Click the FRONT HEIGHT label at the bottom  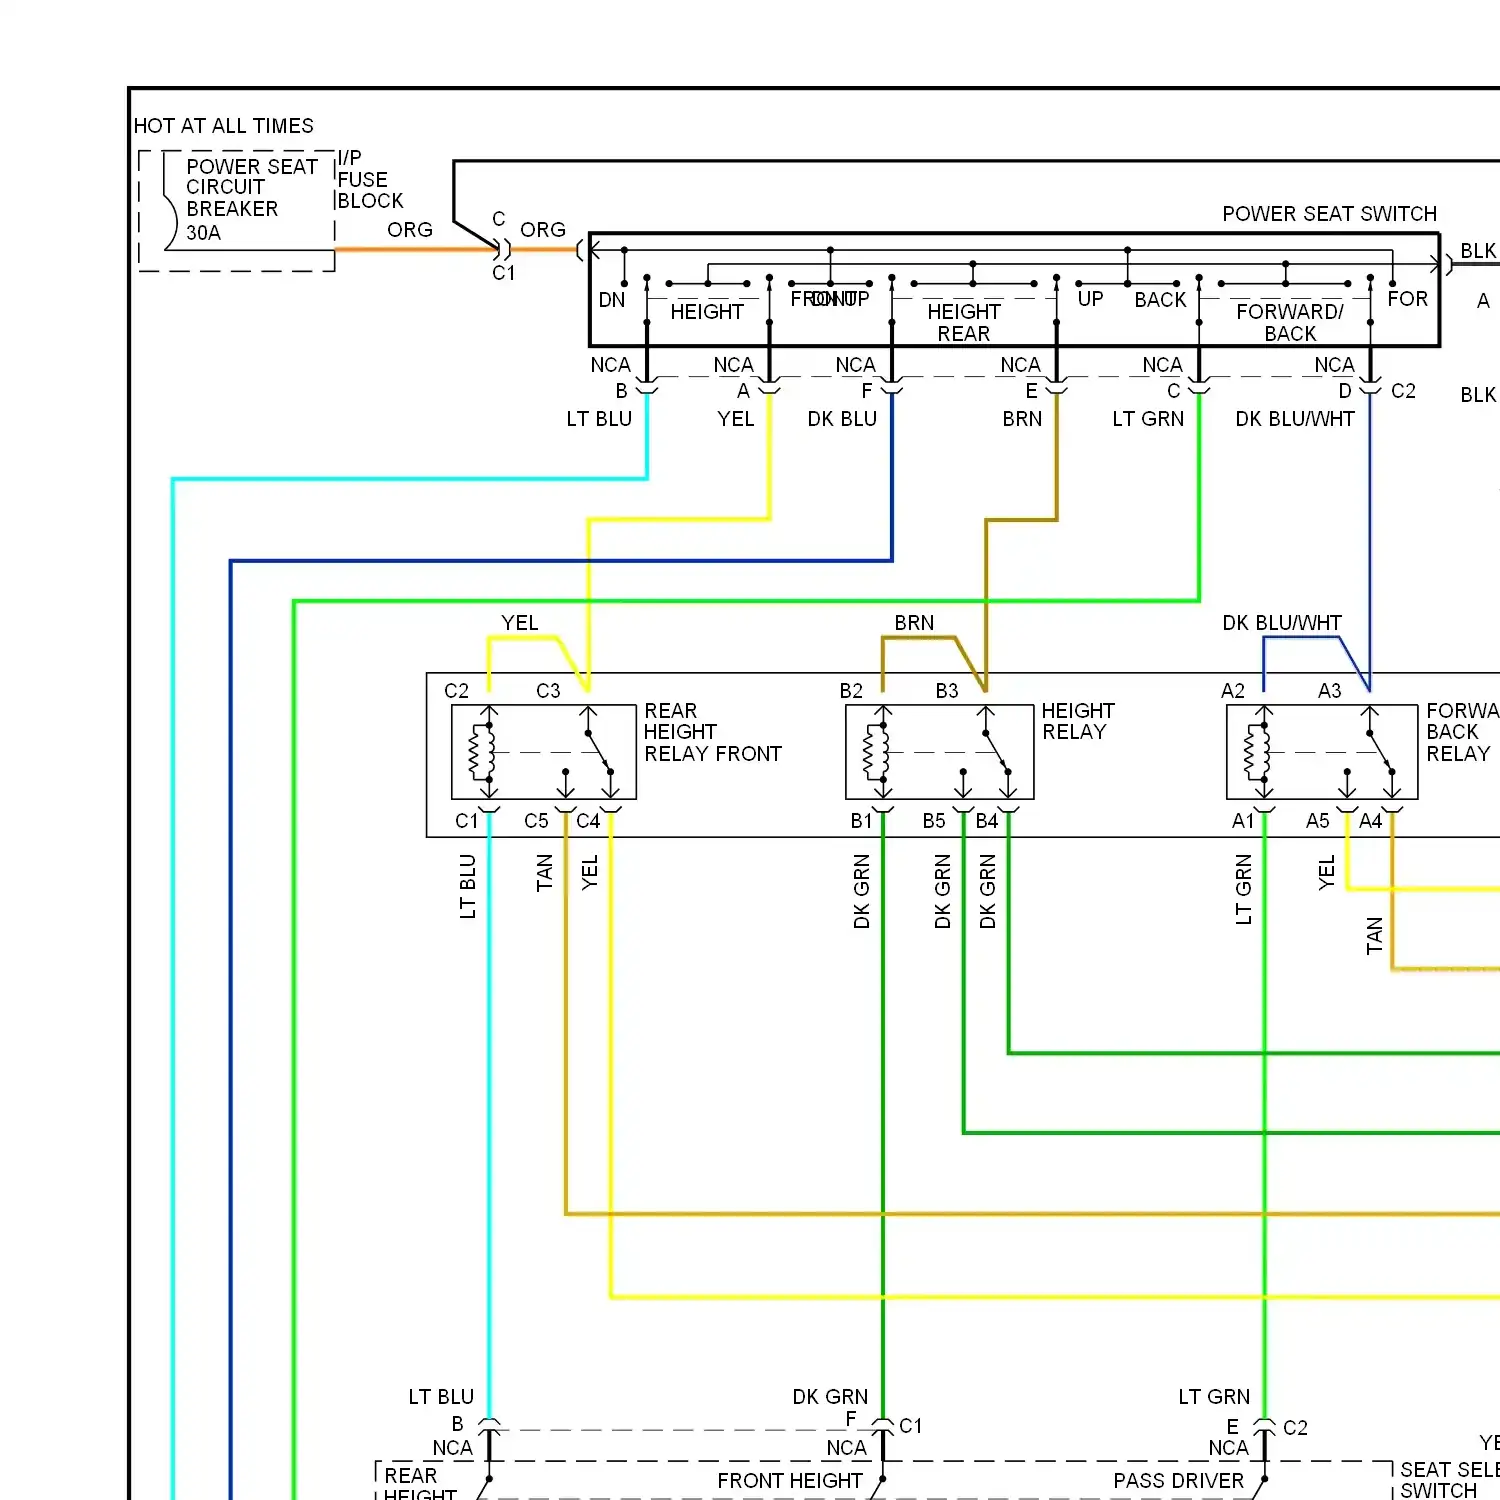tap(789, 1480)
